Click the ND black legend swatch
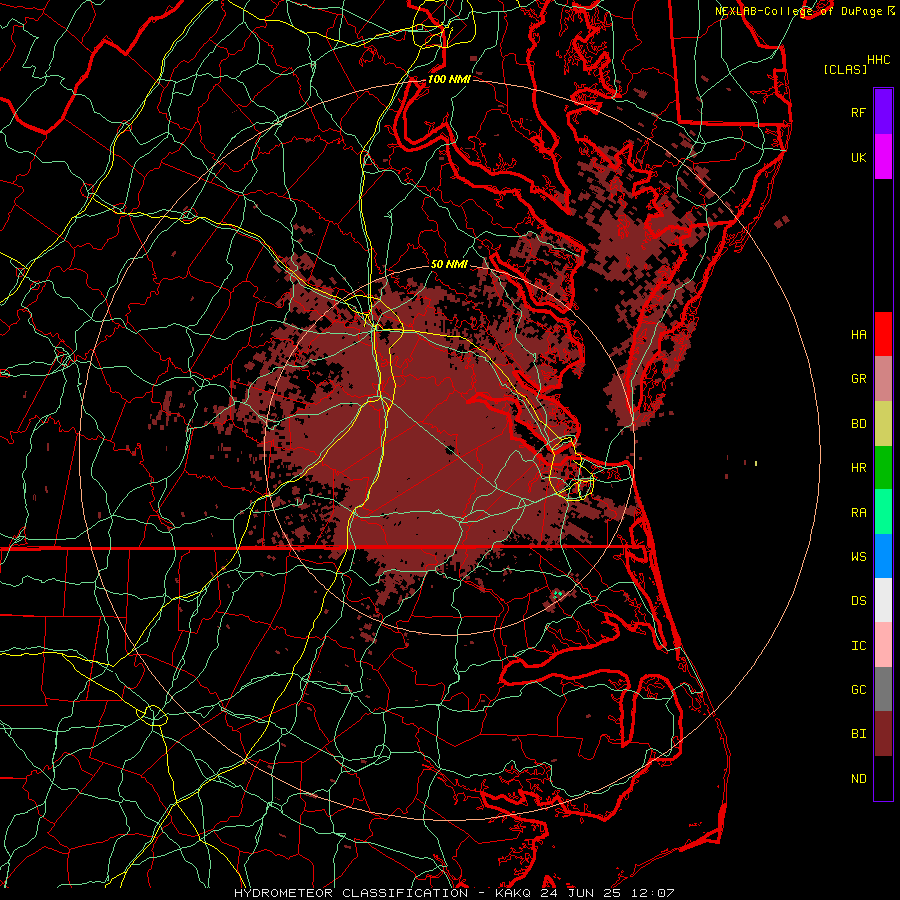 tap(883, 778)
